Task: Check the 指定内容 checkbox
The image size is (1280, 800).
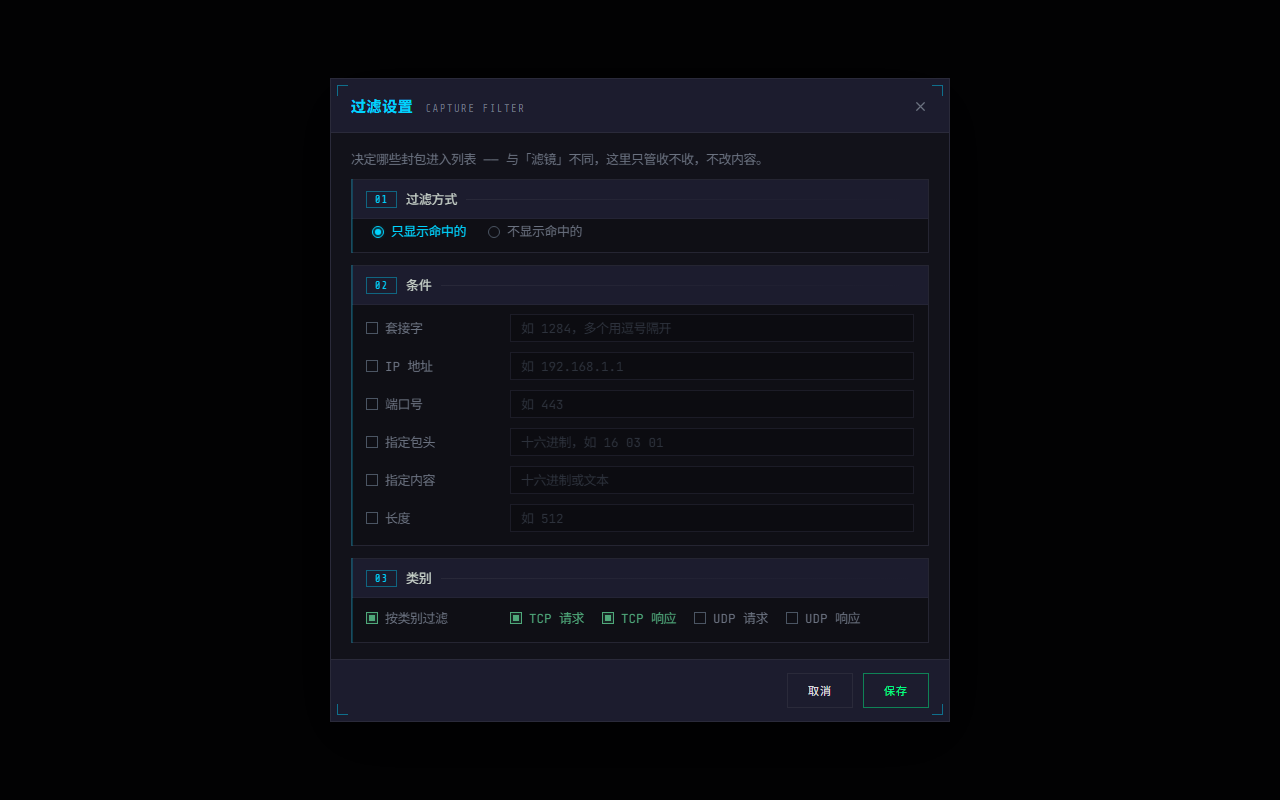Action: coord(372,480)
